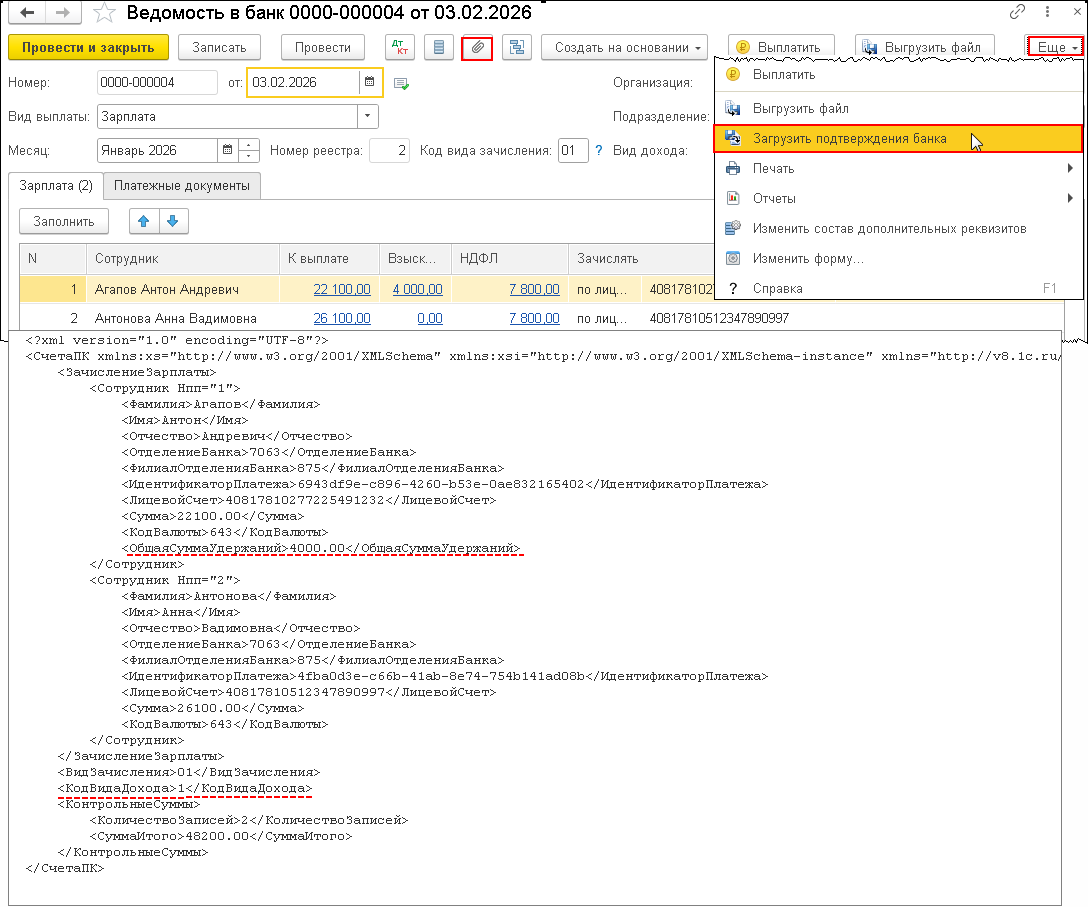Click the Выплатить toolbar button
The width and height of the screenshot is (1088, 907).
click(781, 47)
